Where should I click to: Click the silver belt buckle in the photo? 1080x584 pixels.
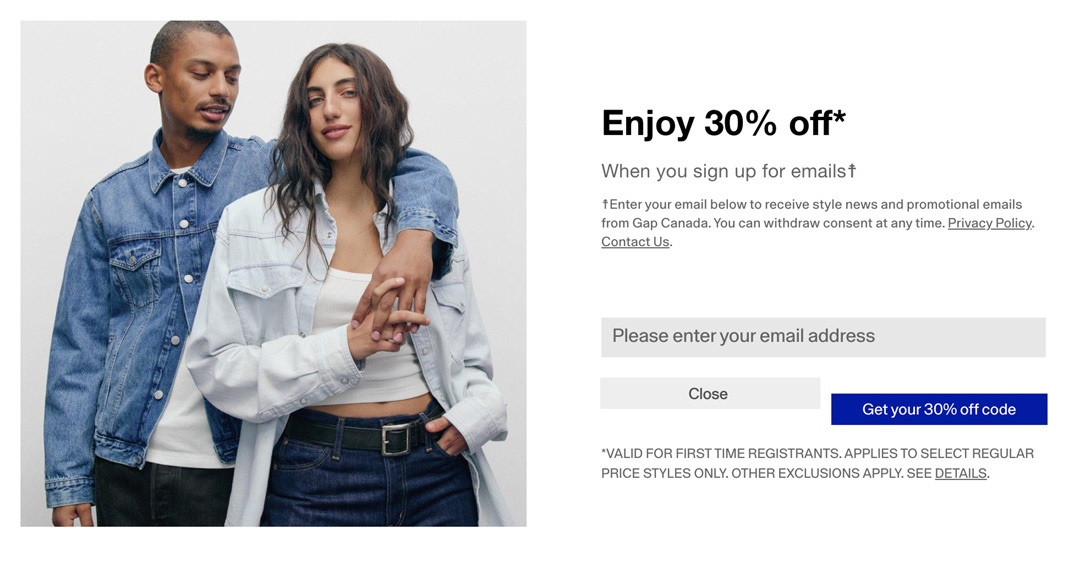point(395,439)
